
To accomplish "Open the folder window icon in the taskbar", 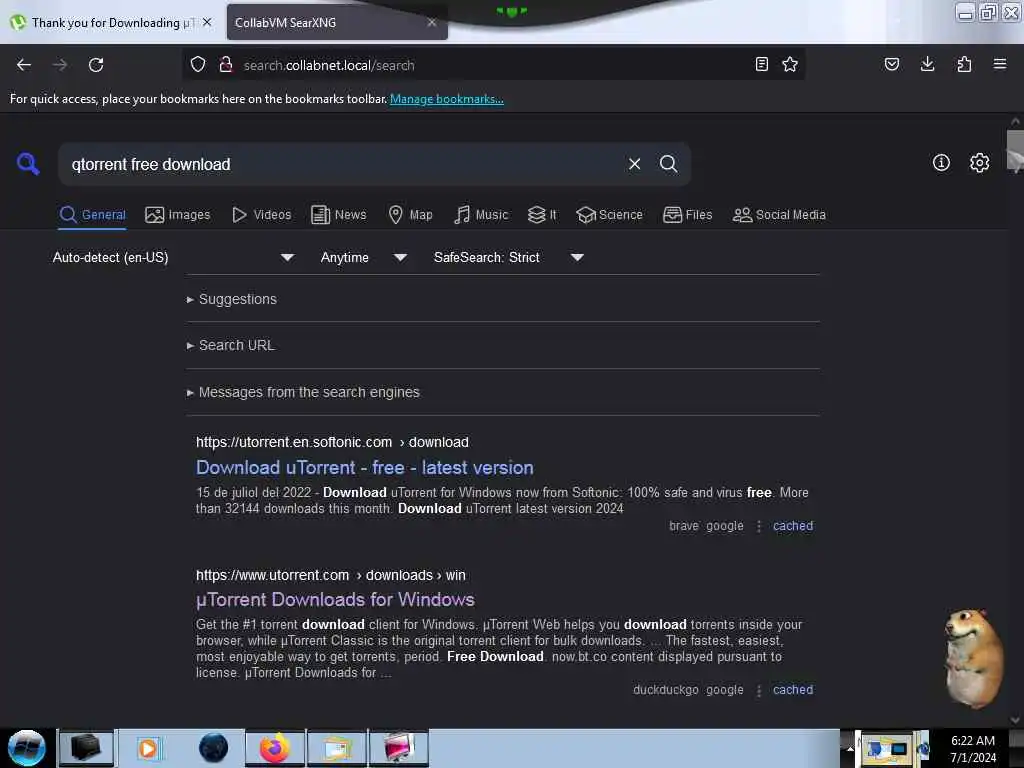I will [337, 748].
